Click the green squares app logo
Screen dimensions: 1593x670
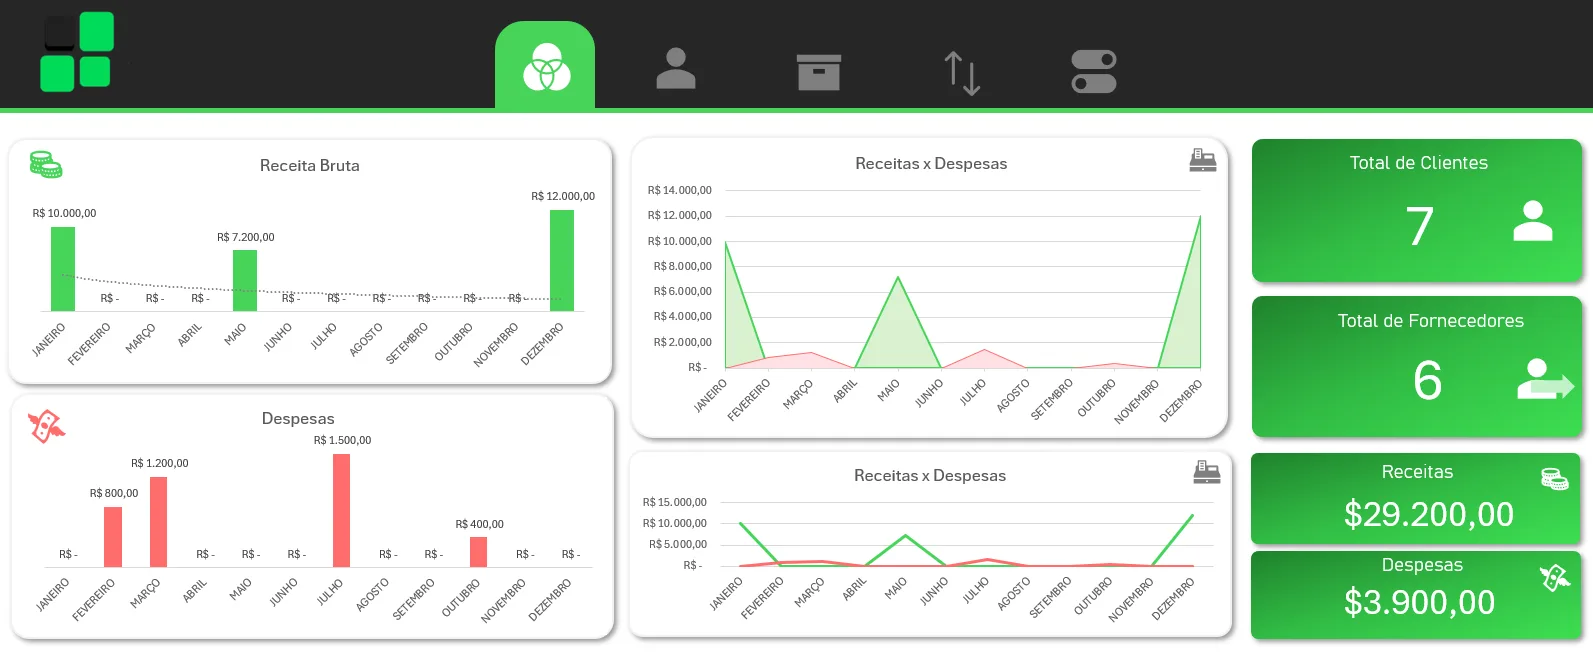point(77,52)
